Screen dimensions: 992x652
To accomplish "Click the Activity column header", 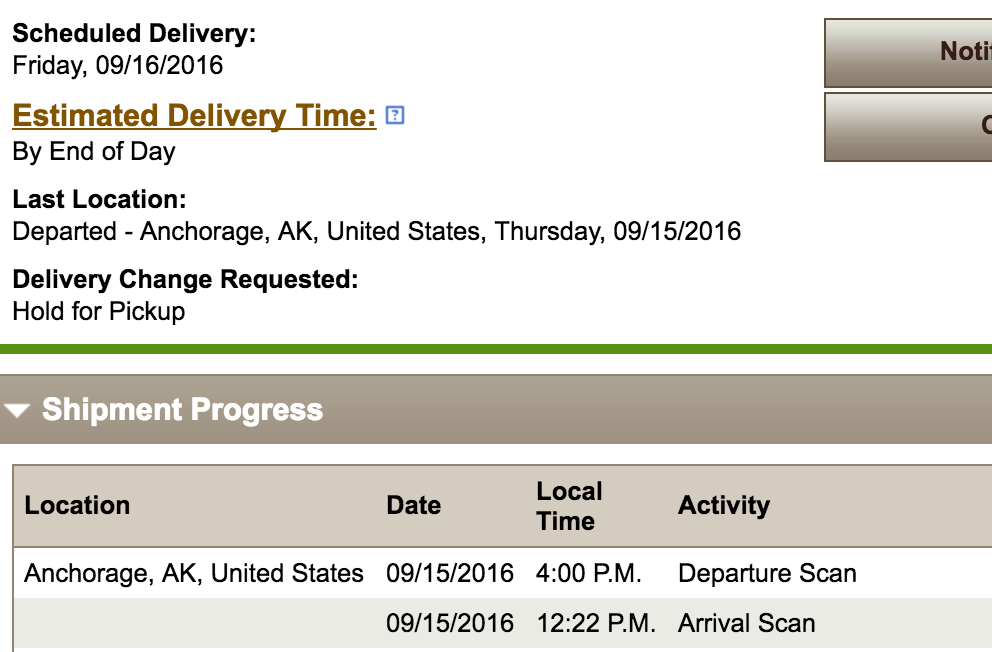I will point(723,505).
